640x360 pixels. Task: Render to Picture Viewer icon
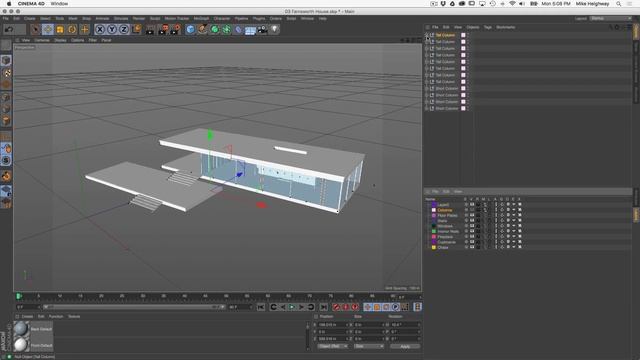click(x=163, y=29)
